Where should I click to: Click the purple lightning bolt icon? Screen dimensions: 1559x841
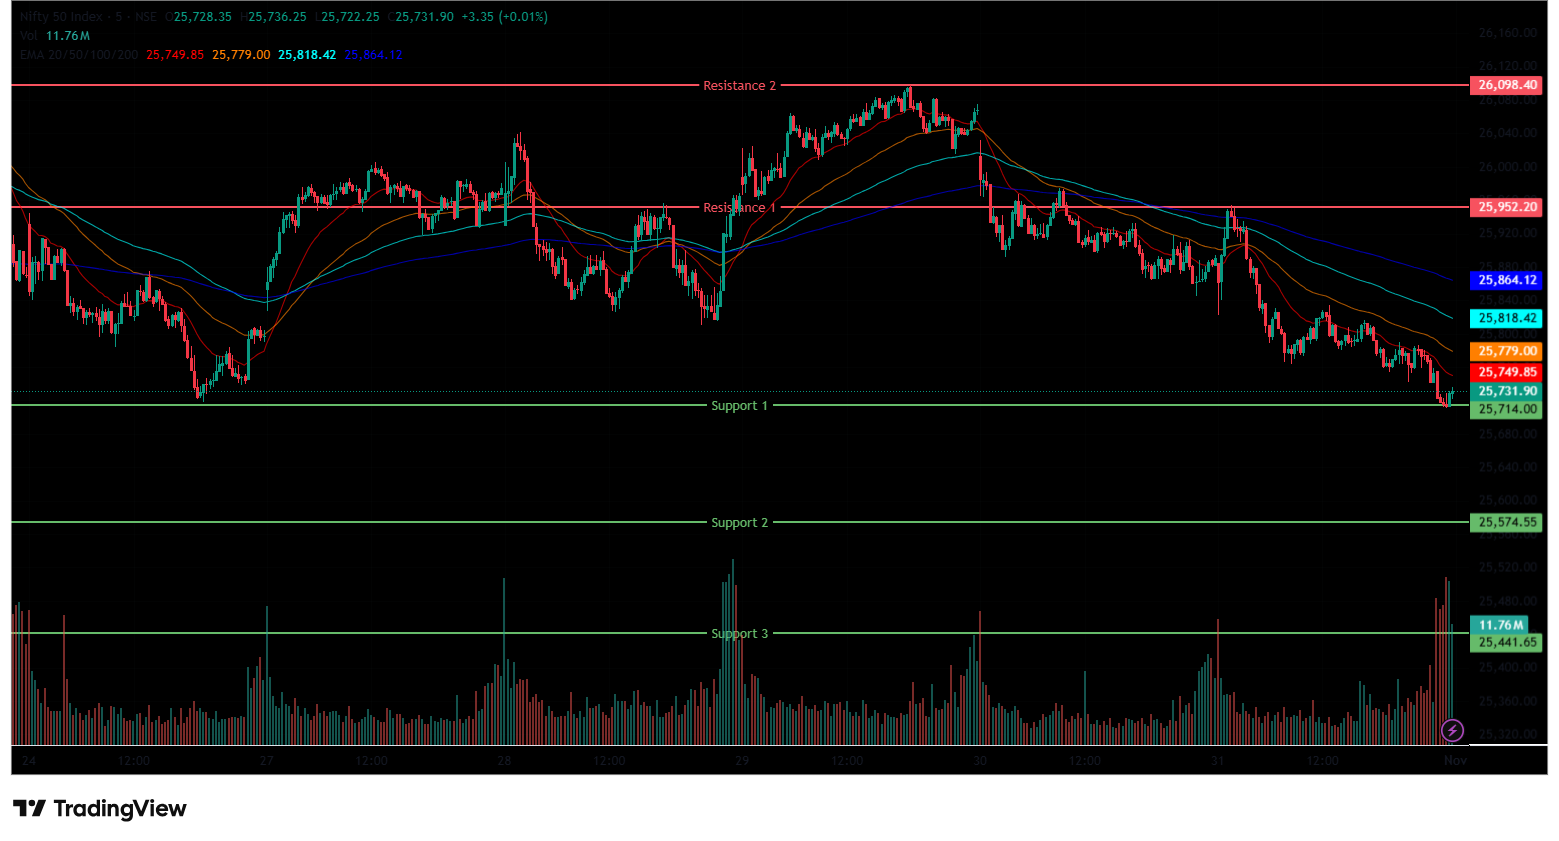pos(1452,730)
